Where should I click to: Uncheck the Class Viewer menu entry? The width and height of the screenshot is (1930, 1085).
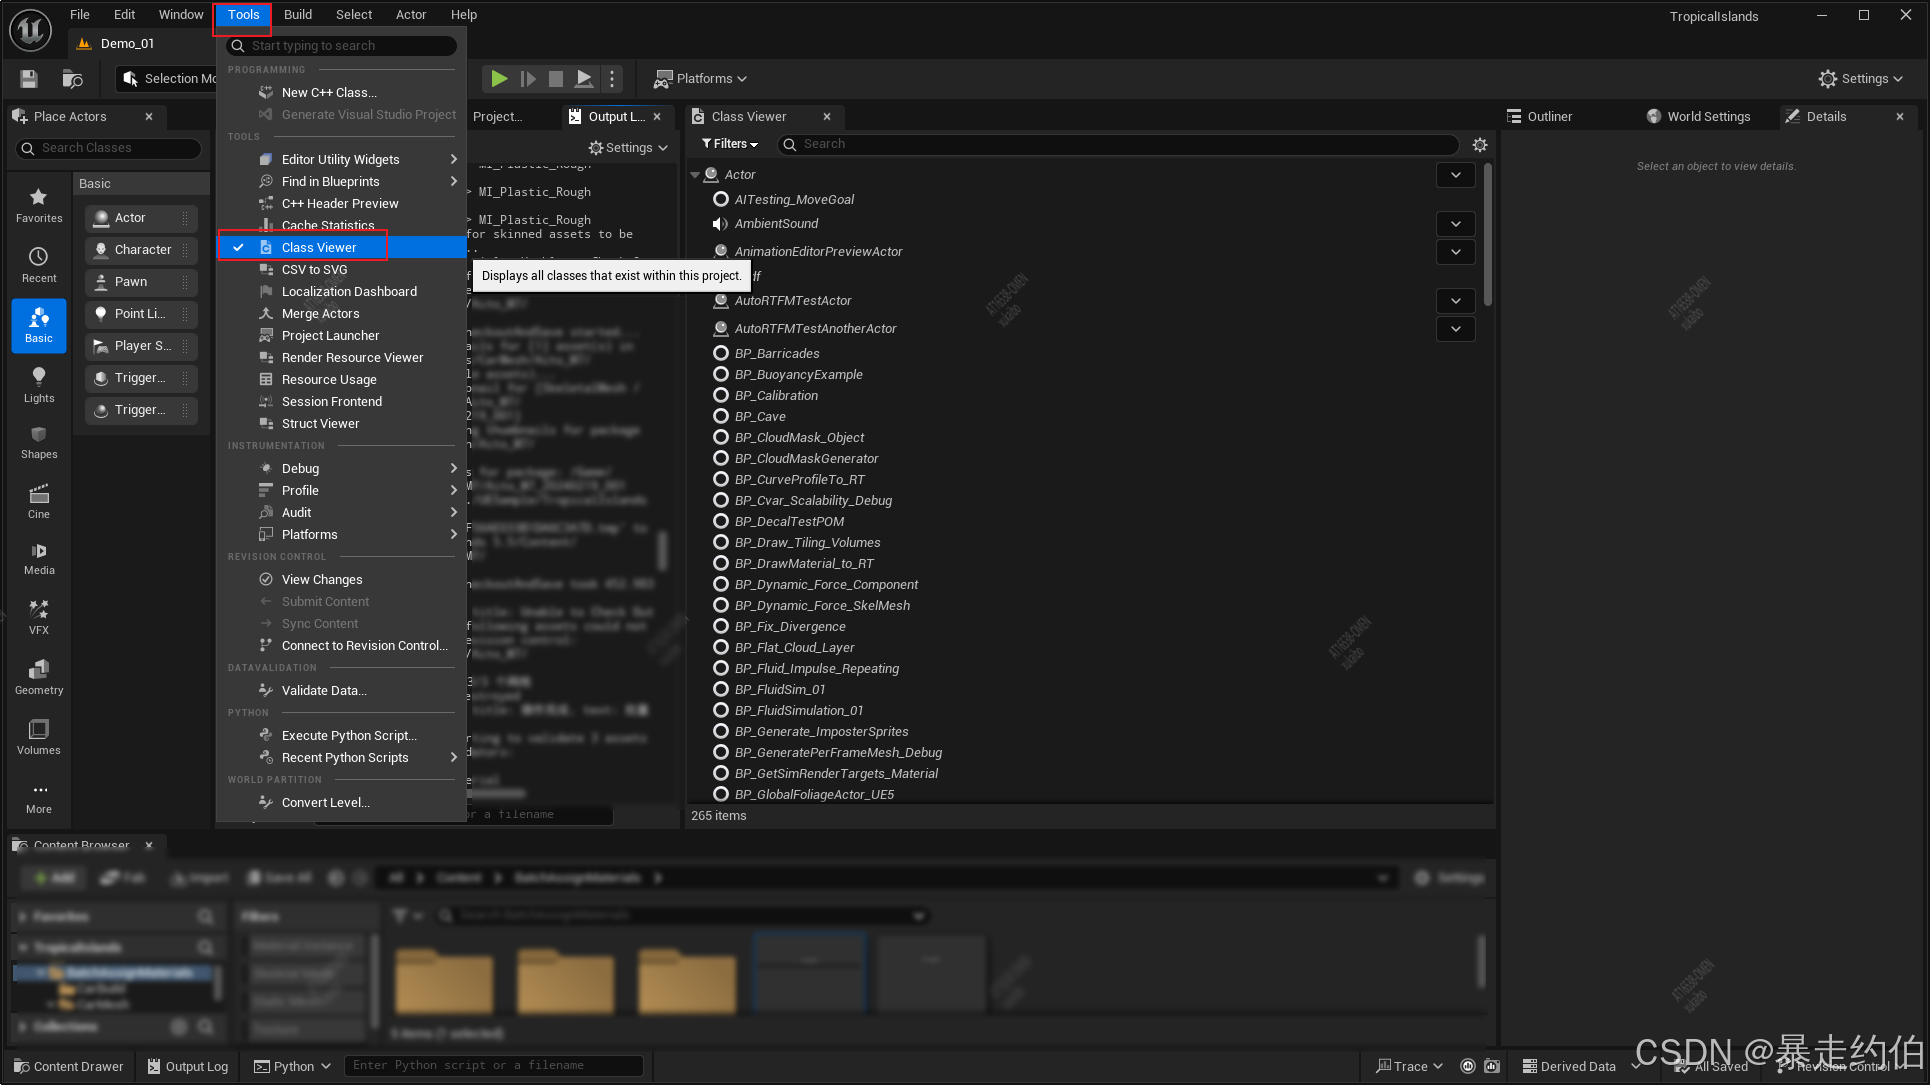coord(319,247)
